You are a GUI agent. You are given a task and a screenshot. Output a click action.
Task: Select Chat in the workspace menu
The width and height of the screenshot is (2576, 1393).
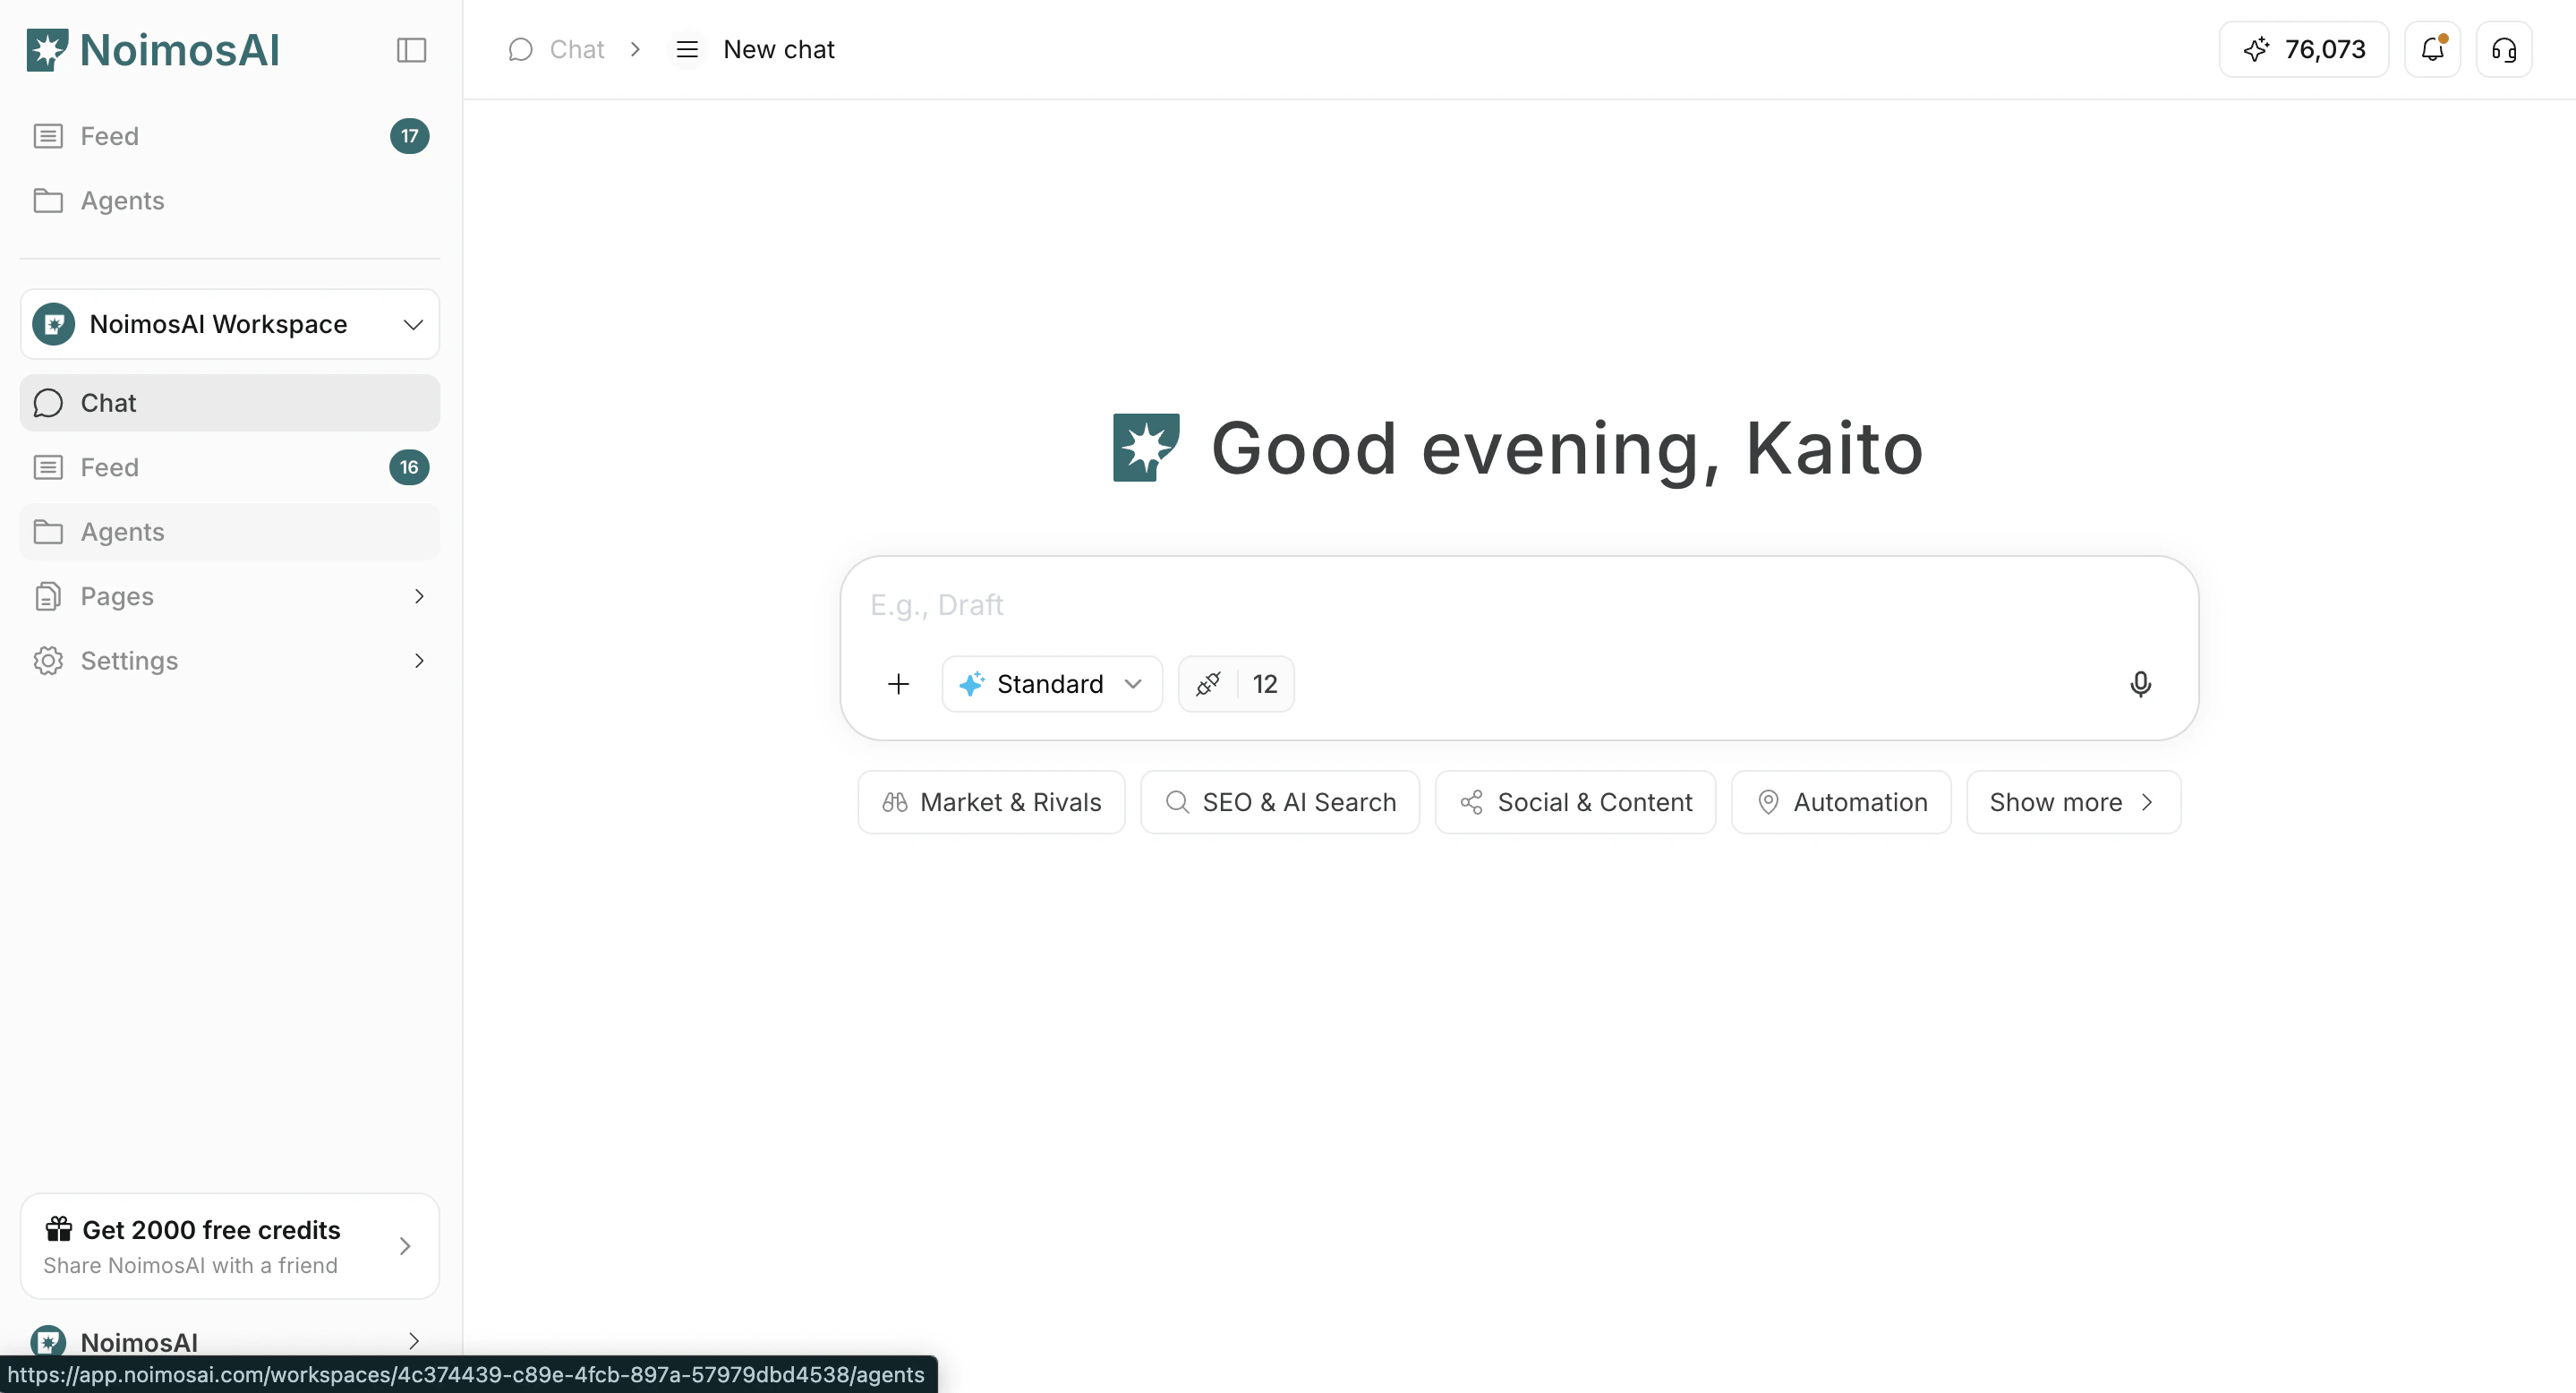click(x=230, y=403)
